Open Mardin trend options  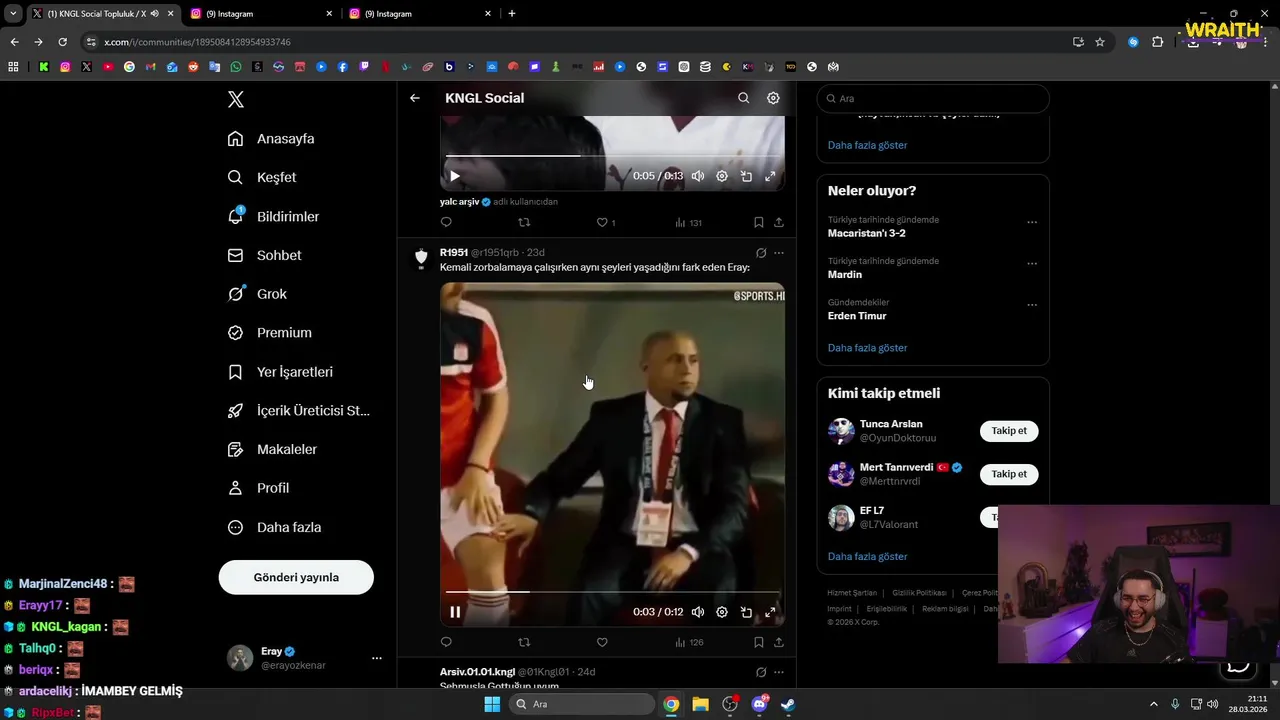point(1032,264)
